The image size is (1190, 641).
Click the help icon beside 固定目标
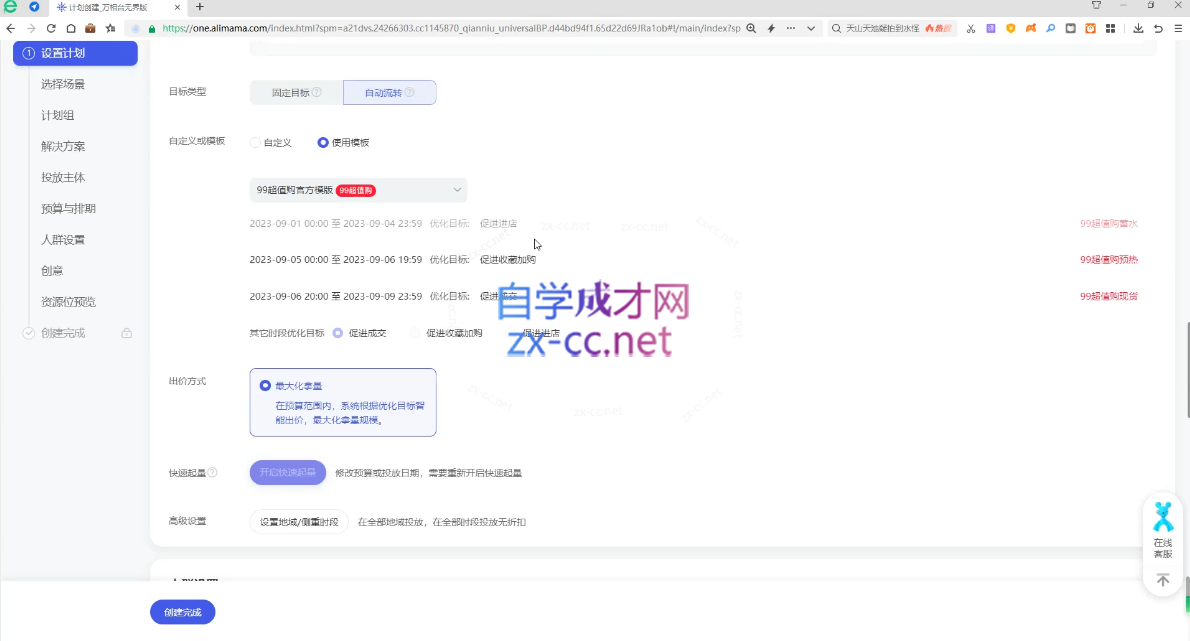tap(316, 92)
